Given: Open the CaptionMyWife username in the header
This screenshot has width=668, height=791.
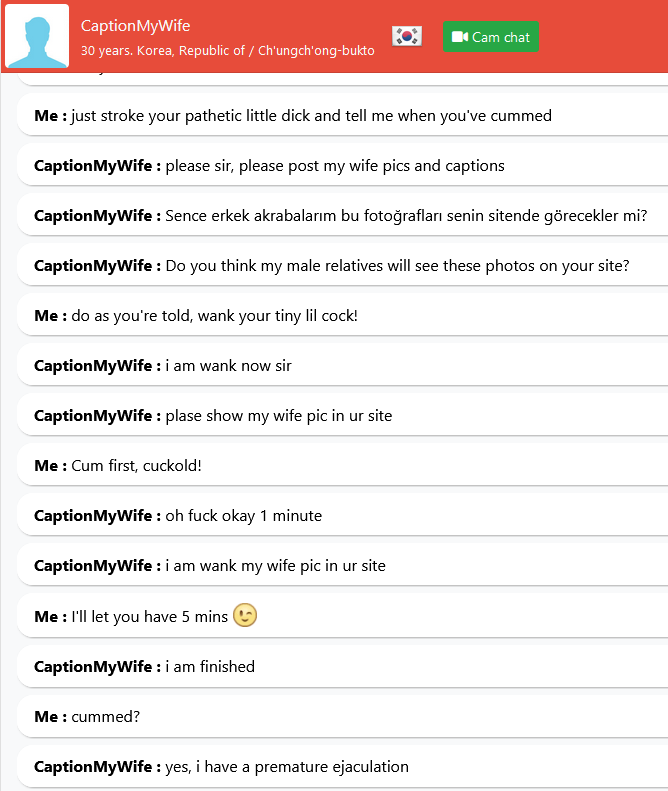Looking at the screenshot, I should point(135,26).
